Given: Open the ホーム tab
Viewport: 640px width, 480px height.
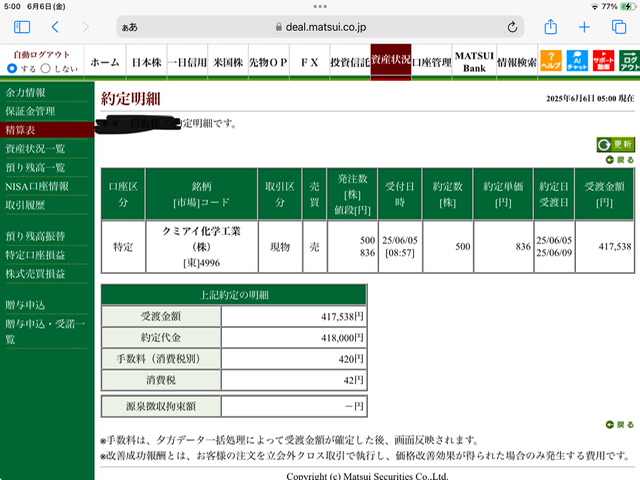Looking at the screenshot, I should pos(105,62).
